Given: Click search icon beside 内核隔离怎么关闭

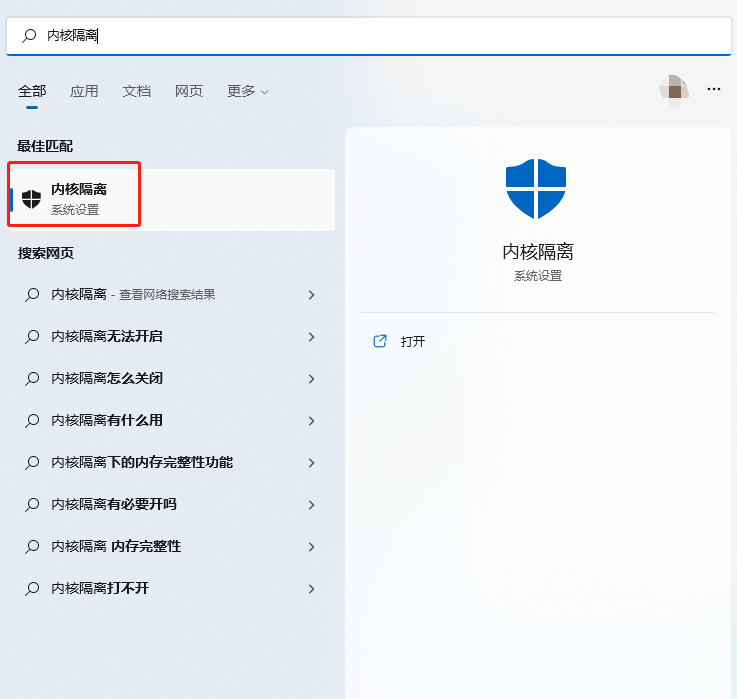Looking at the screenshot, I should coord(32,379).
